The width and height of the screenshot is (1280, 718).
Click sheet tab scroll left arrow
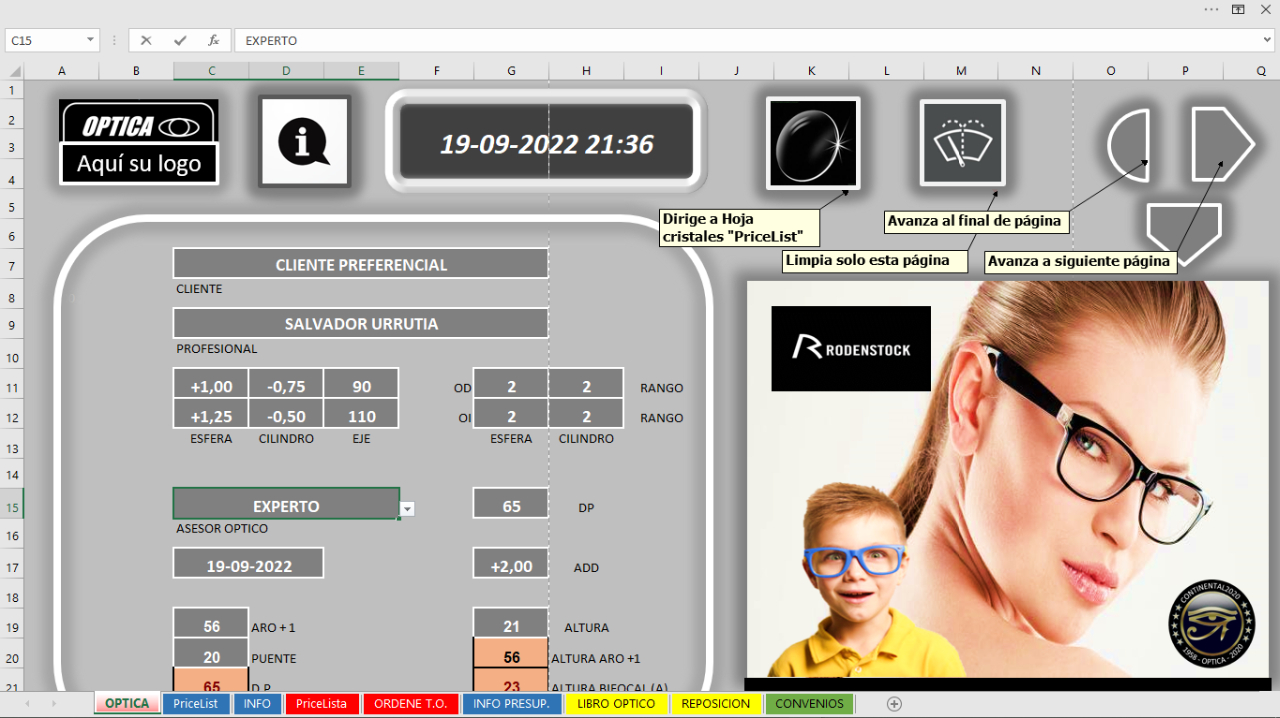click(x=27, y=704)
